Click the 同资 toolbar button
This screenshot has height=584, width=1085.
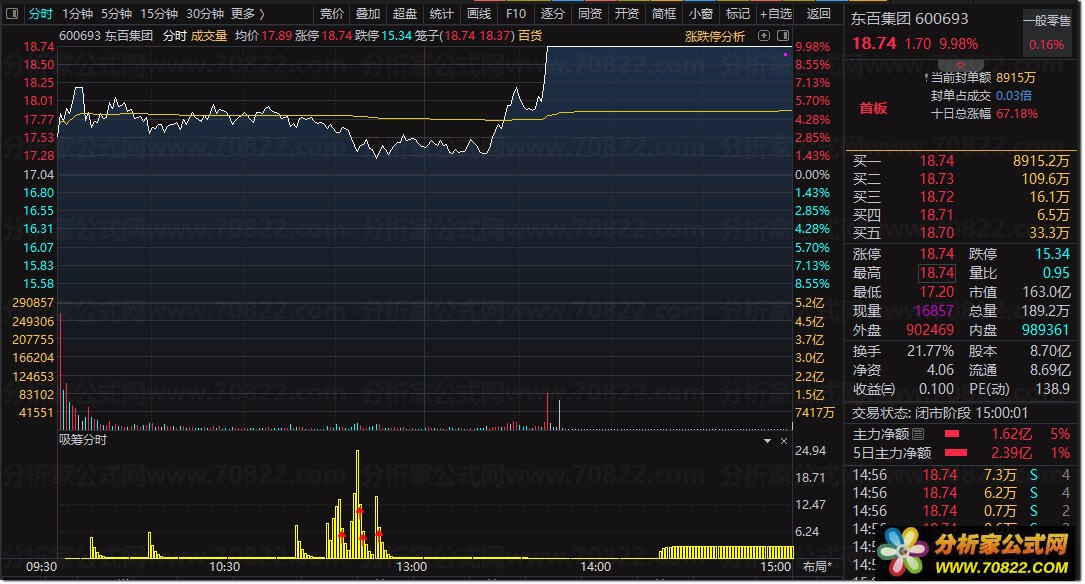click(x=590, y=14)
